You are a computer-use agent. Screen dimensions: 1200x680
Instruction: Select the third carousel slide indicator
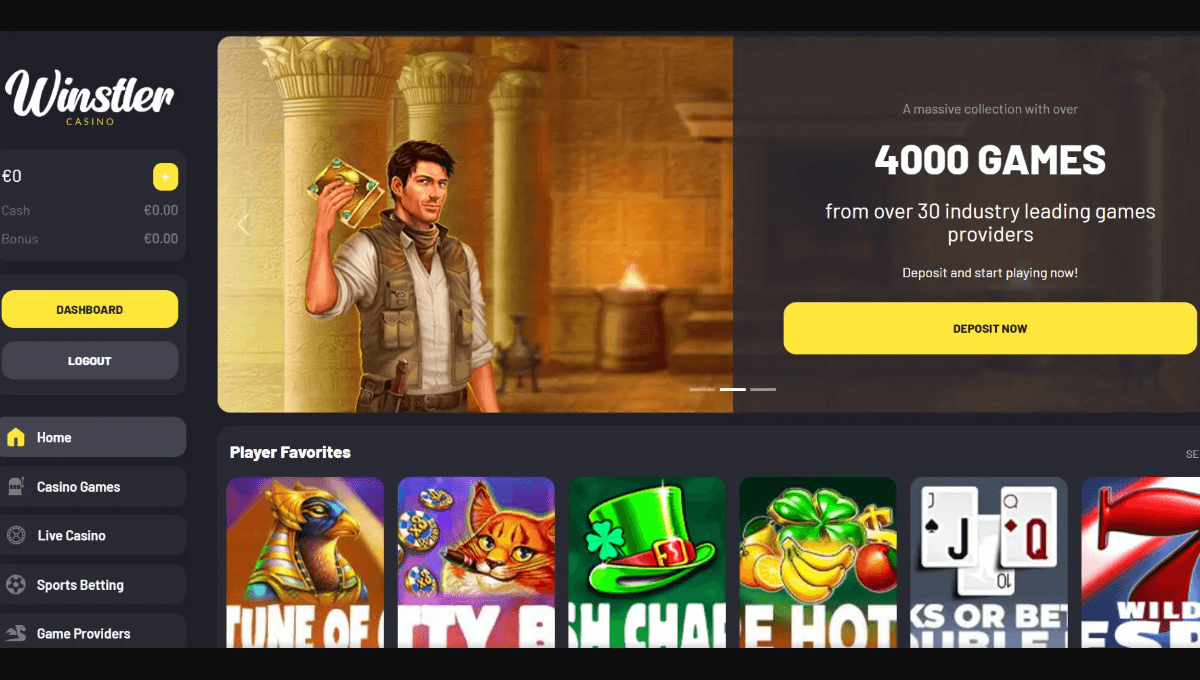763,389
